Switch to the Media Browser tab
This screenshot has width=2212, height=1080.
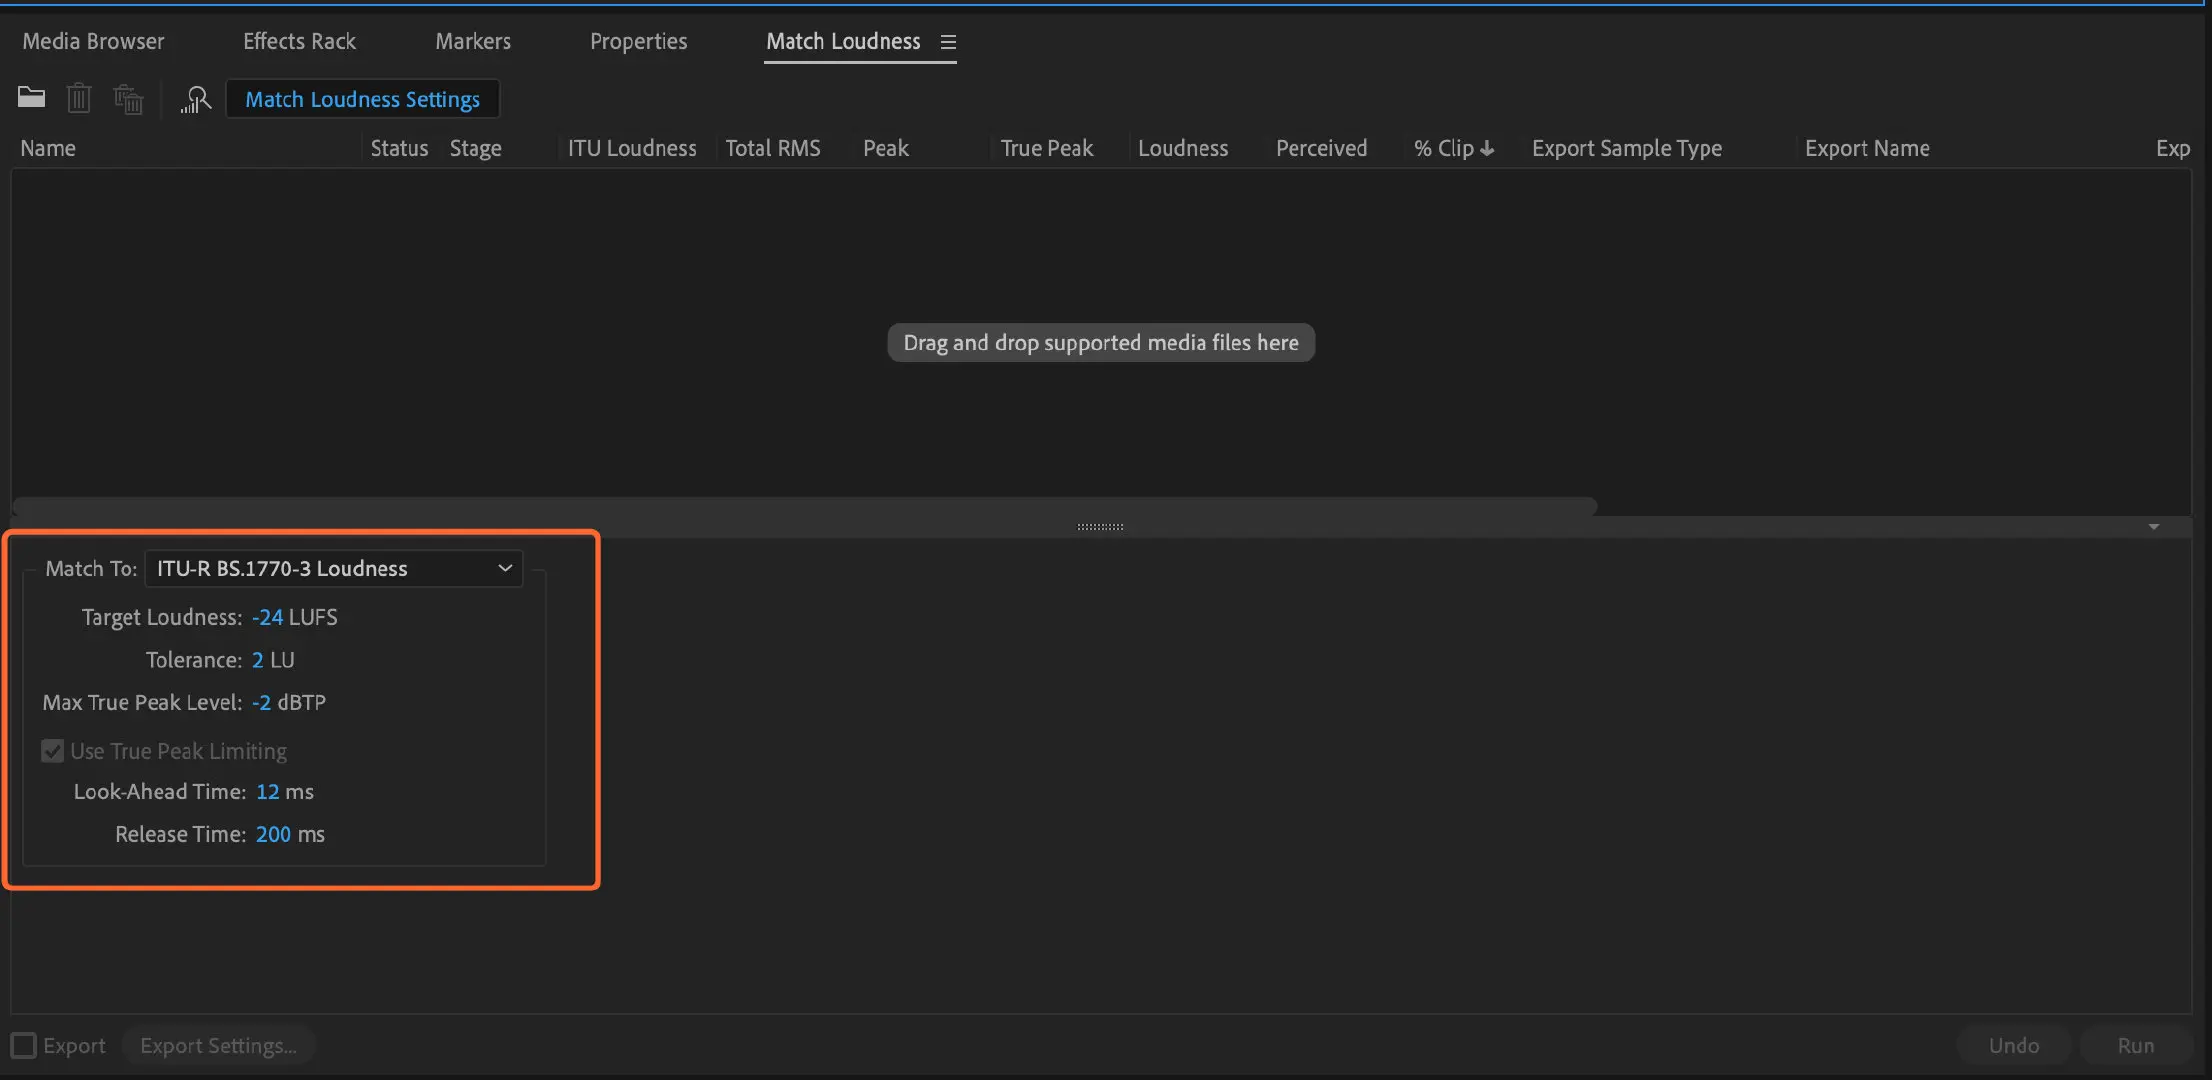(93, 41)
